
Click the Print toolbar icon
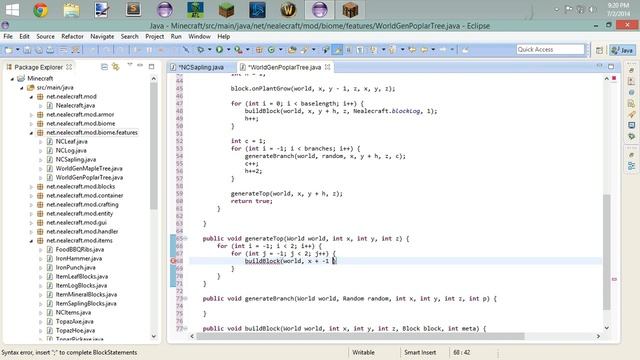click(x=50, y=50)
